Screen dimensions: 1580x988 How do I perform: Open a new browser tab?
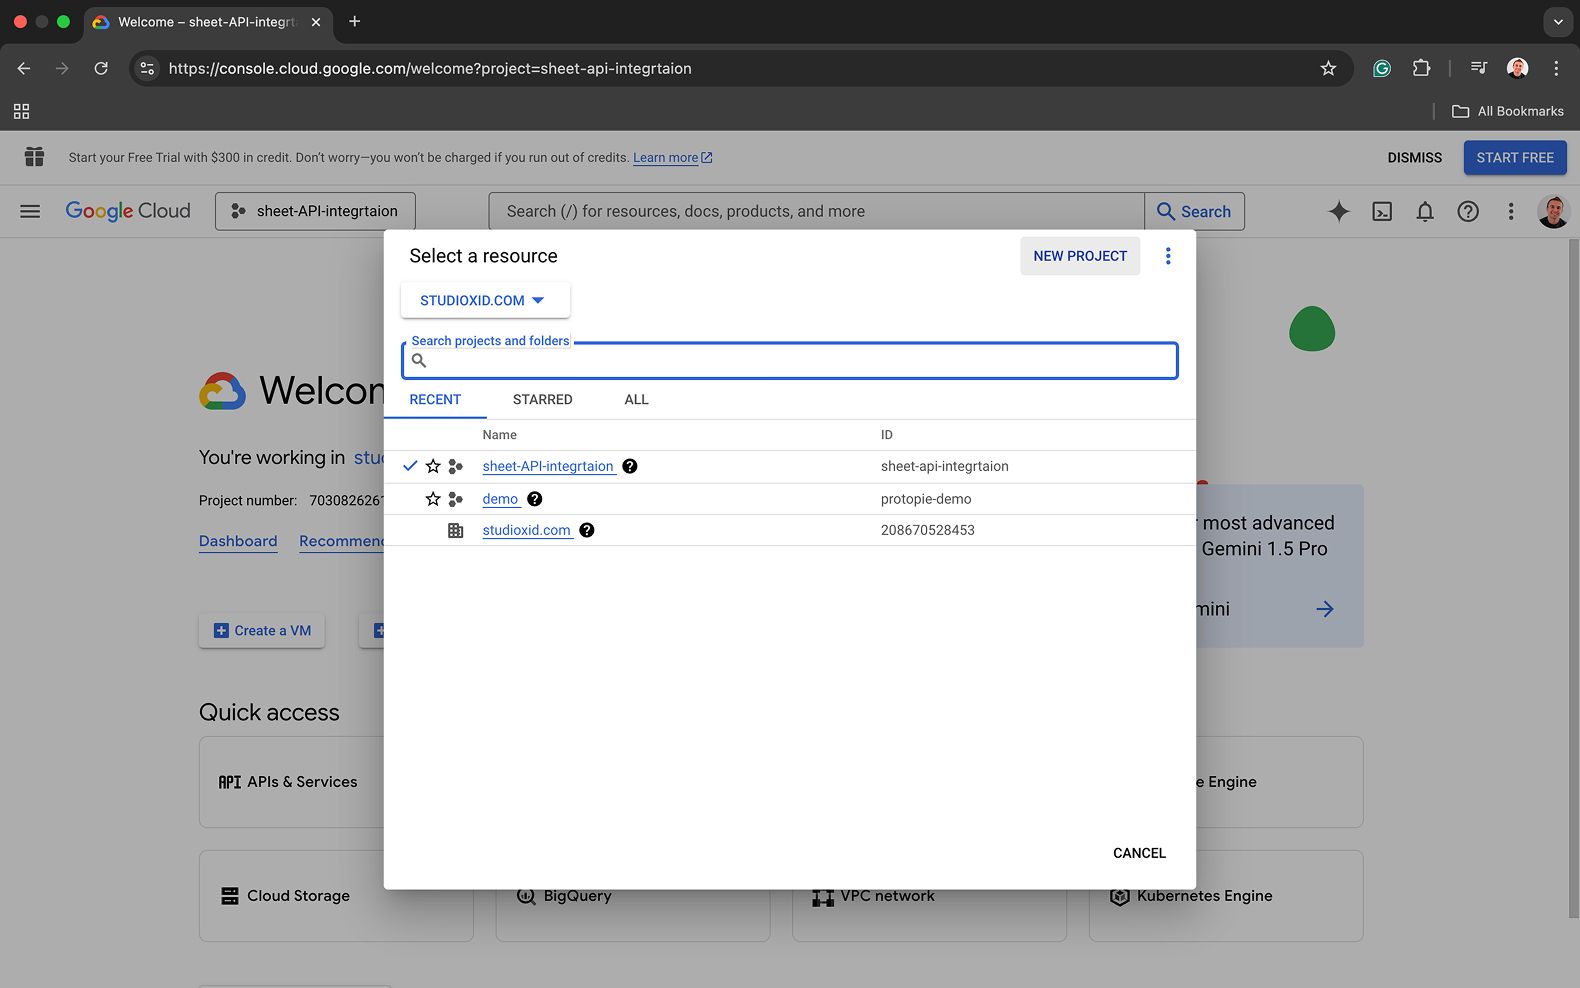(354, 21)
